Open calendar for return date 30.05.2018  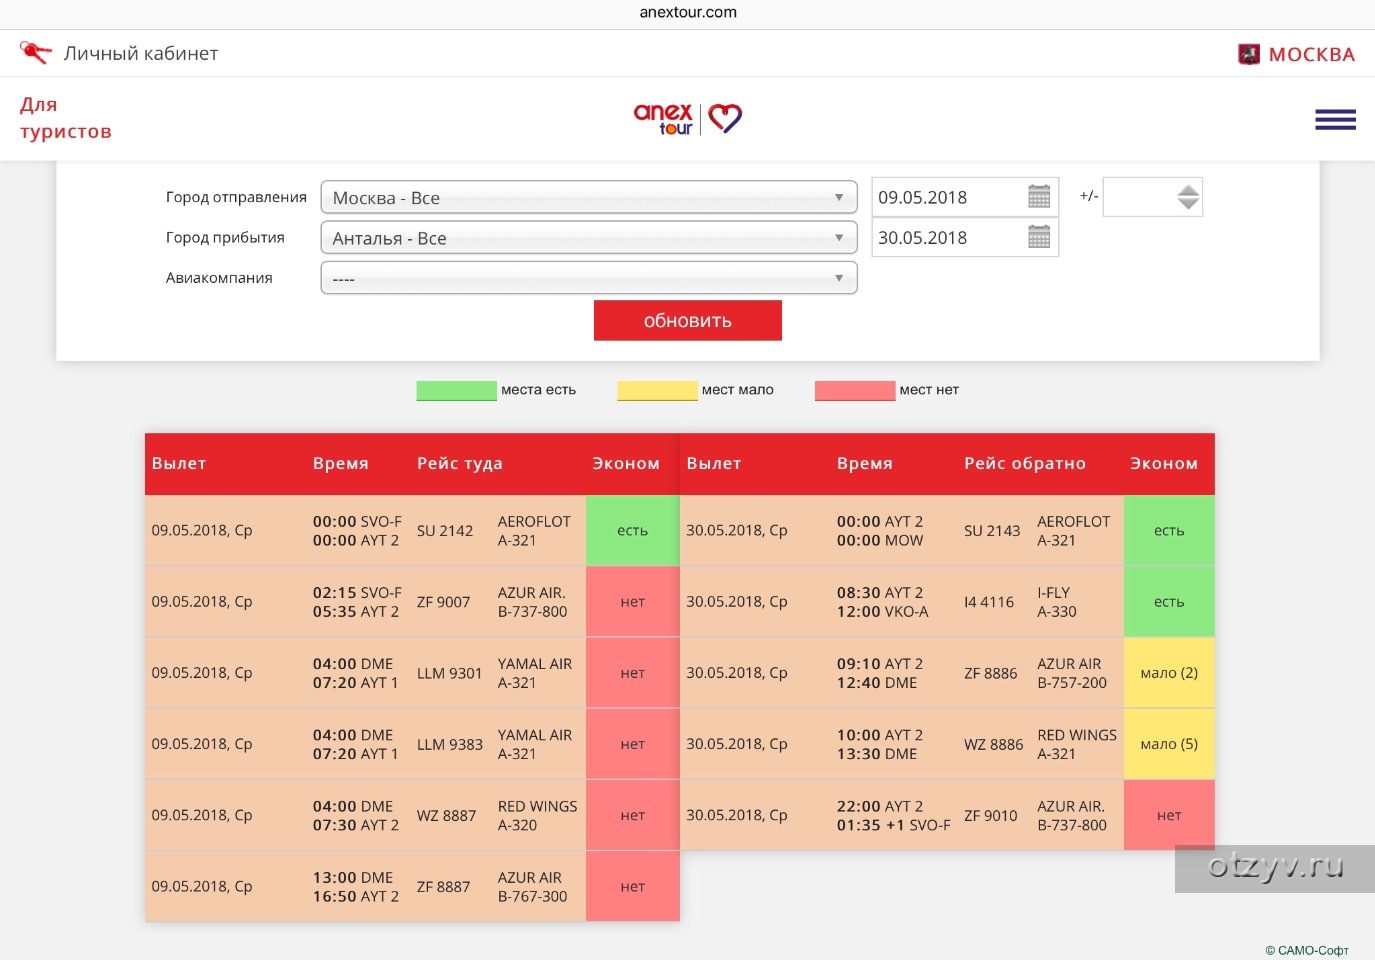(1039, 237)
